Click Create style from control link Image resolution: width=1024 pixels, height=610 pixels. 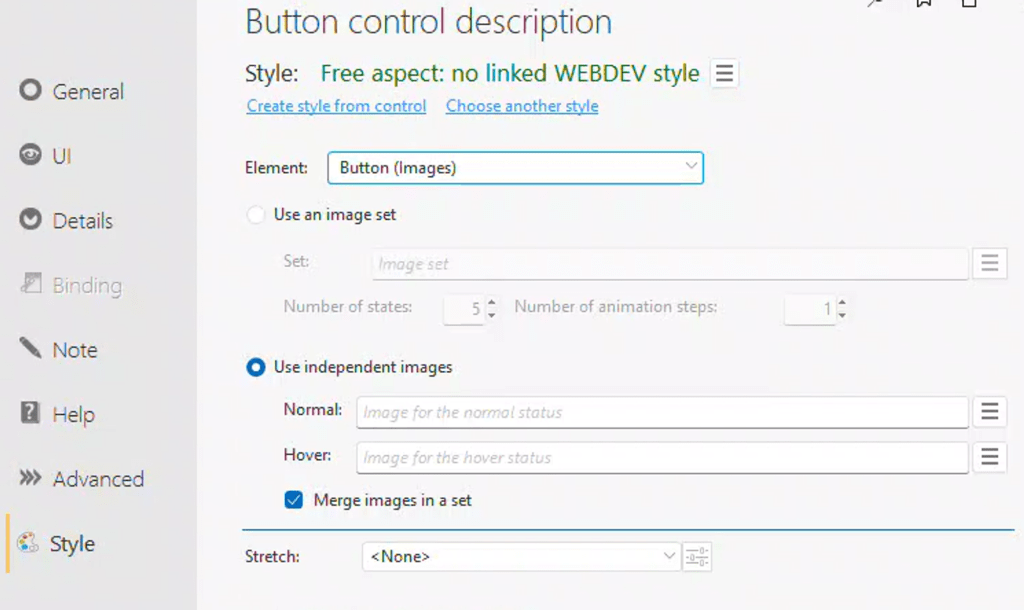[336, 106]
